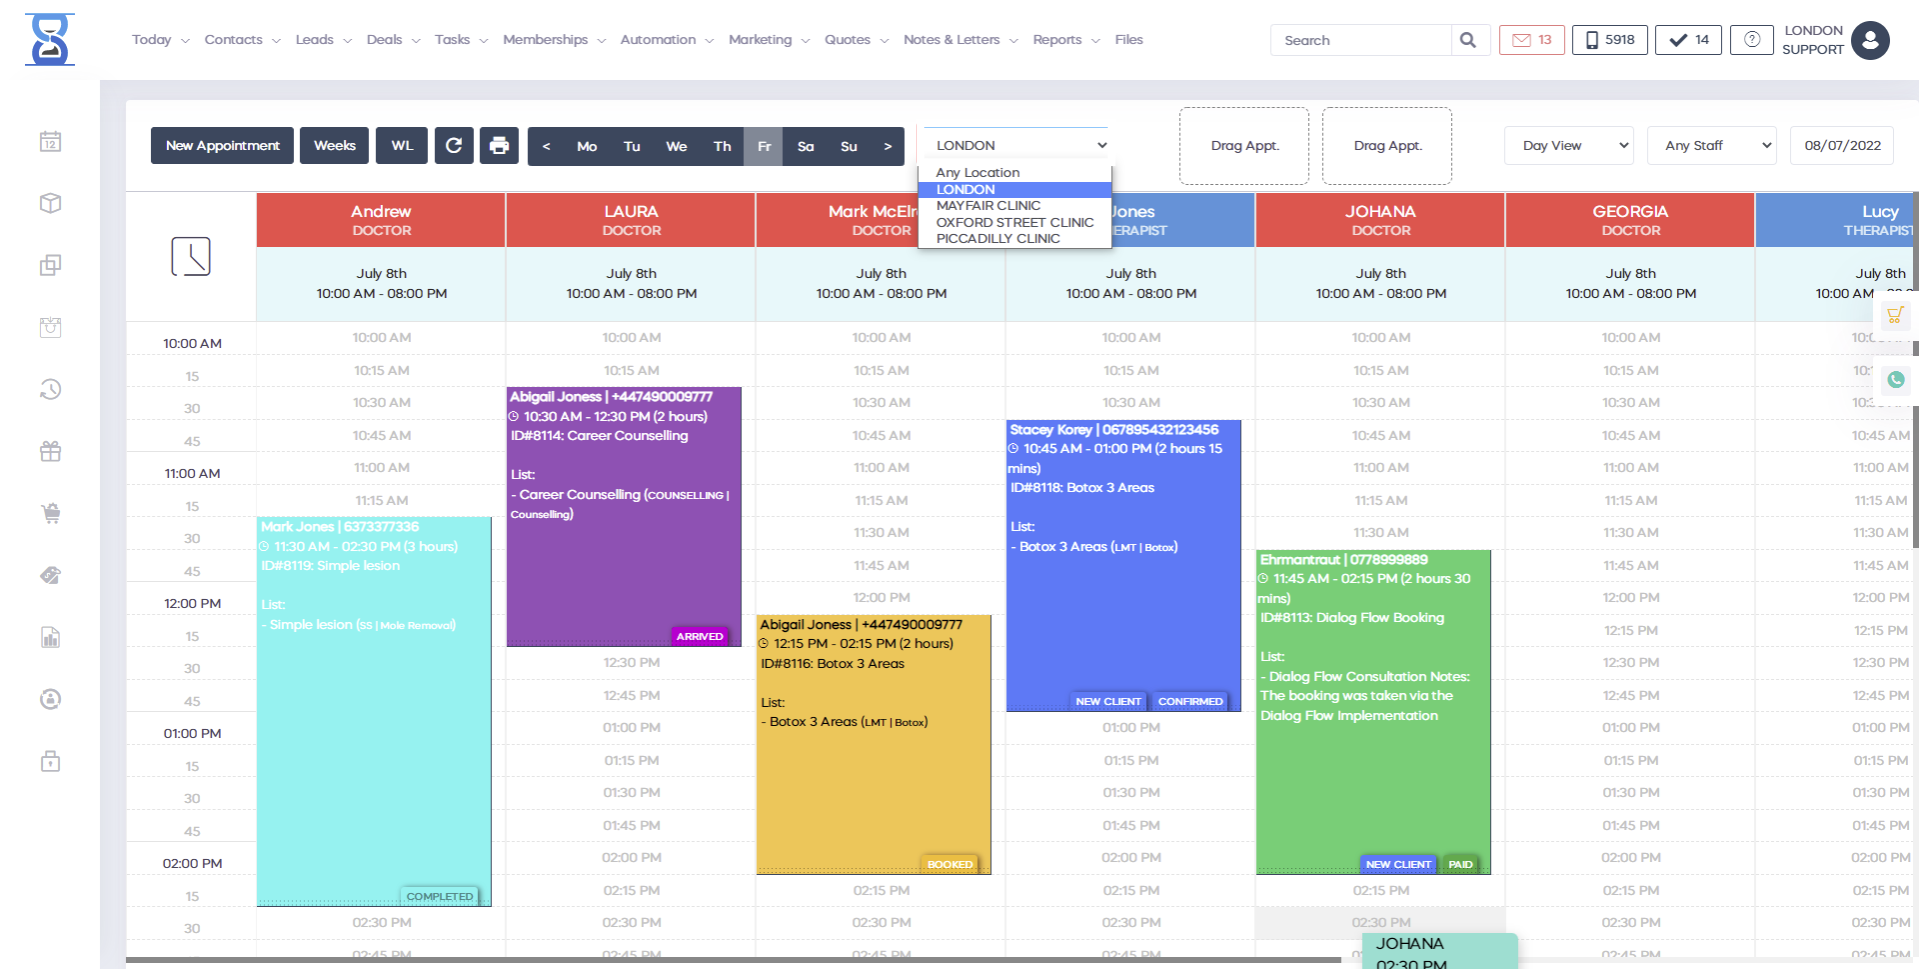The image size is (1920, 969).
Task: Select the Mo day toggle
Action: coord(587,146)
